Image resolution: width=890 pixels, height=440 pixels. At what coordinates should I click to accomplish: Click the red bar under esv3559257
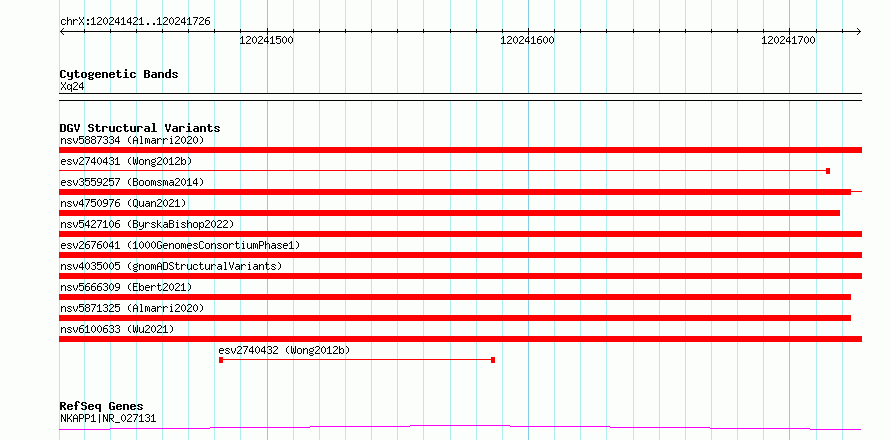[x=455, y=192]
